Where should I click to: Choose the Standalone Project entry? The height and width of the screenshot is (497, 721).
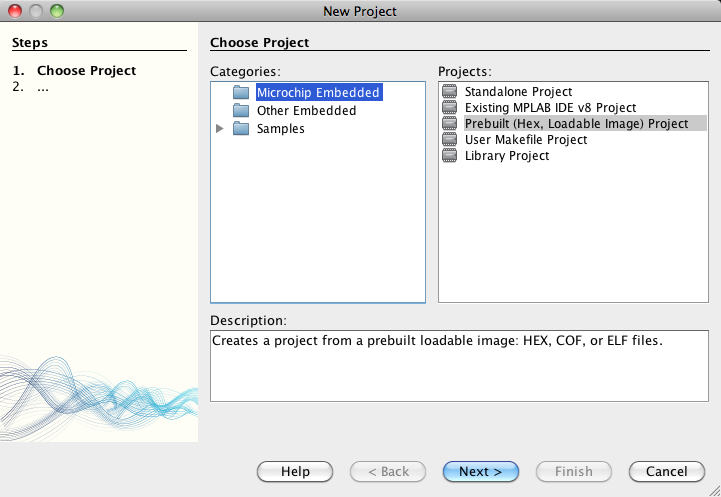pos(518,92)
